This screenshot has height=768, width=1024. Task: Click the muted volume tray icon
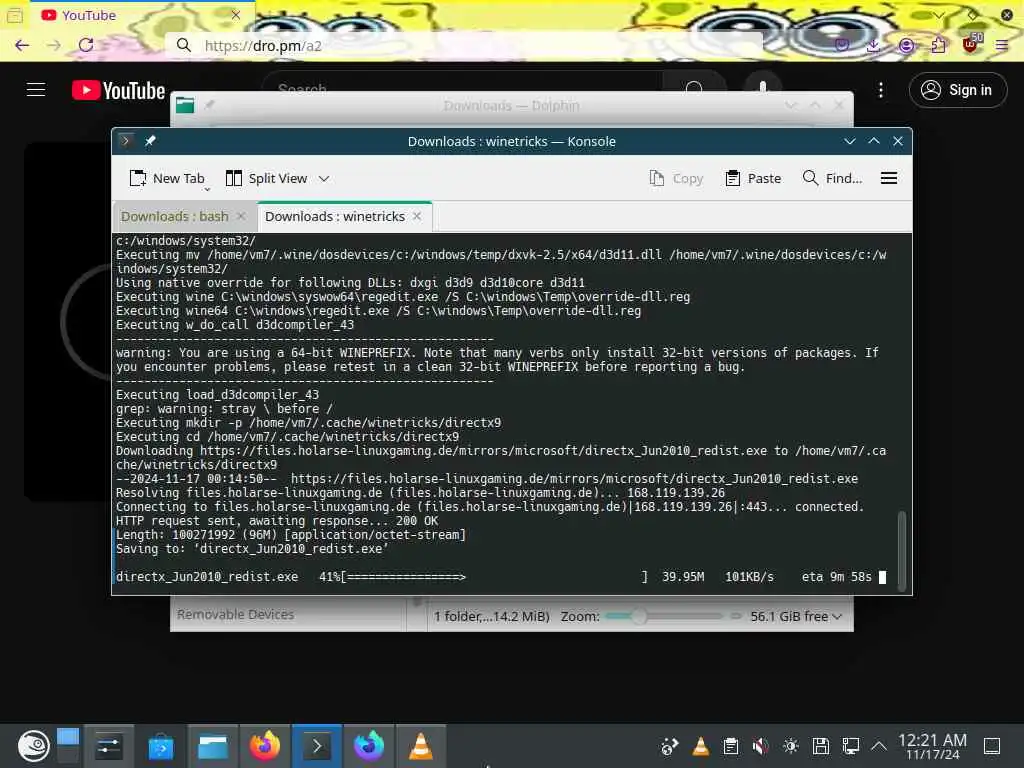[761, 746]
